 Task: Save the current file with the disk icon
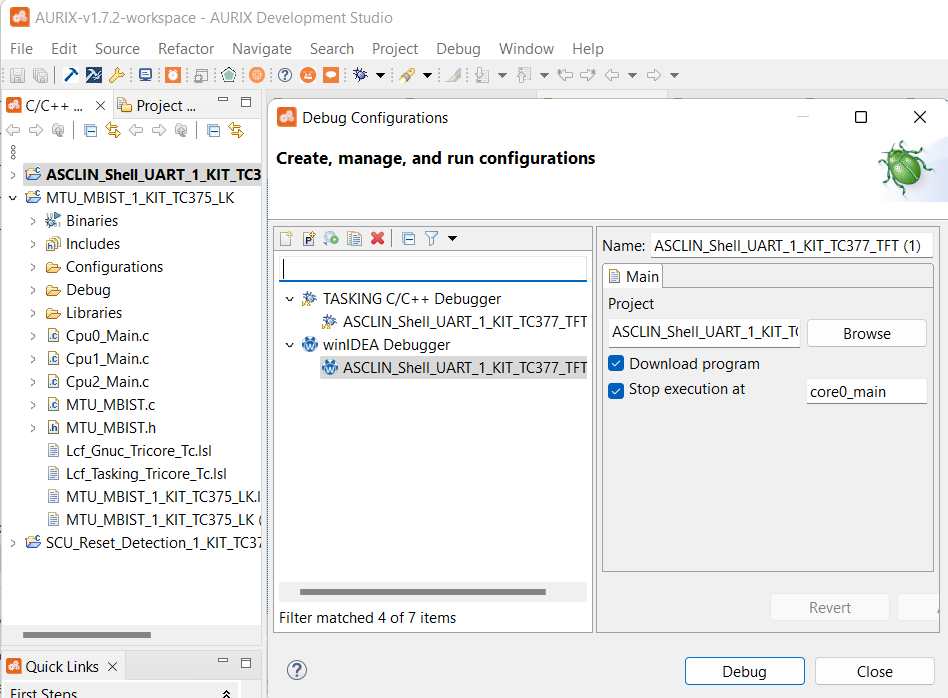tap(17, 75)
